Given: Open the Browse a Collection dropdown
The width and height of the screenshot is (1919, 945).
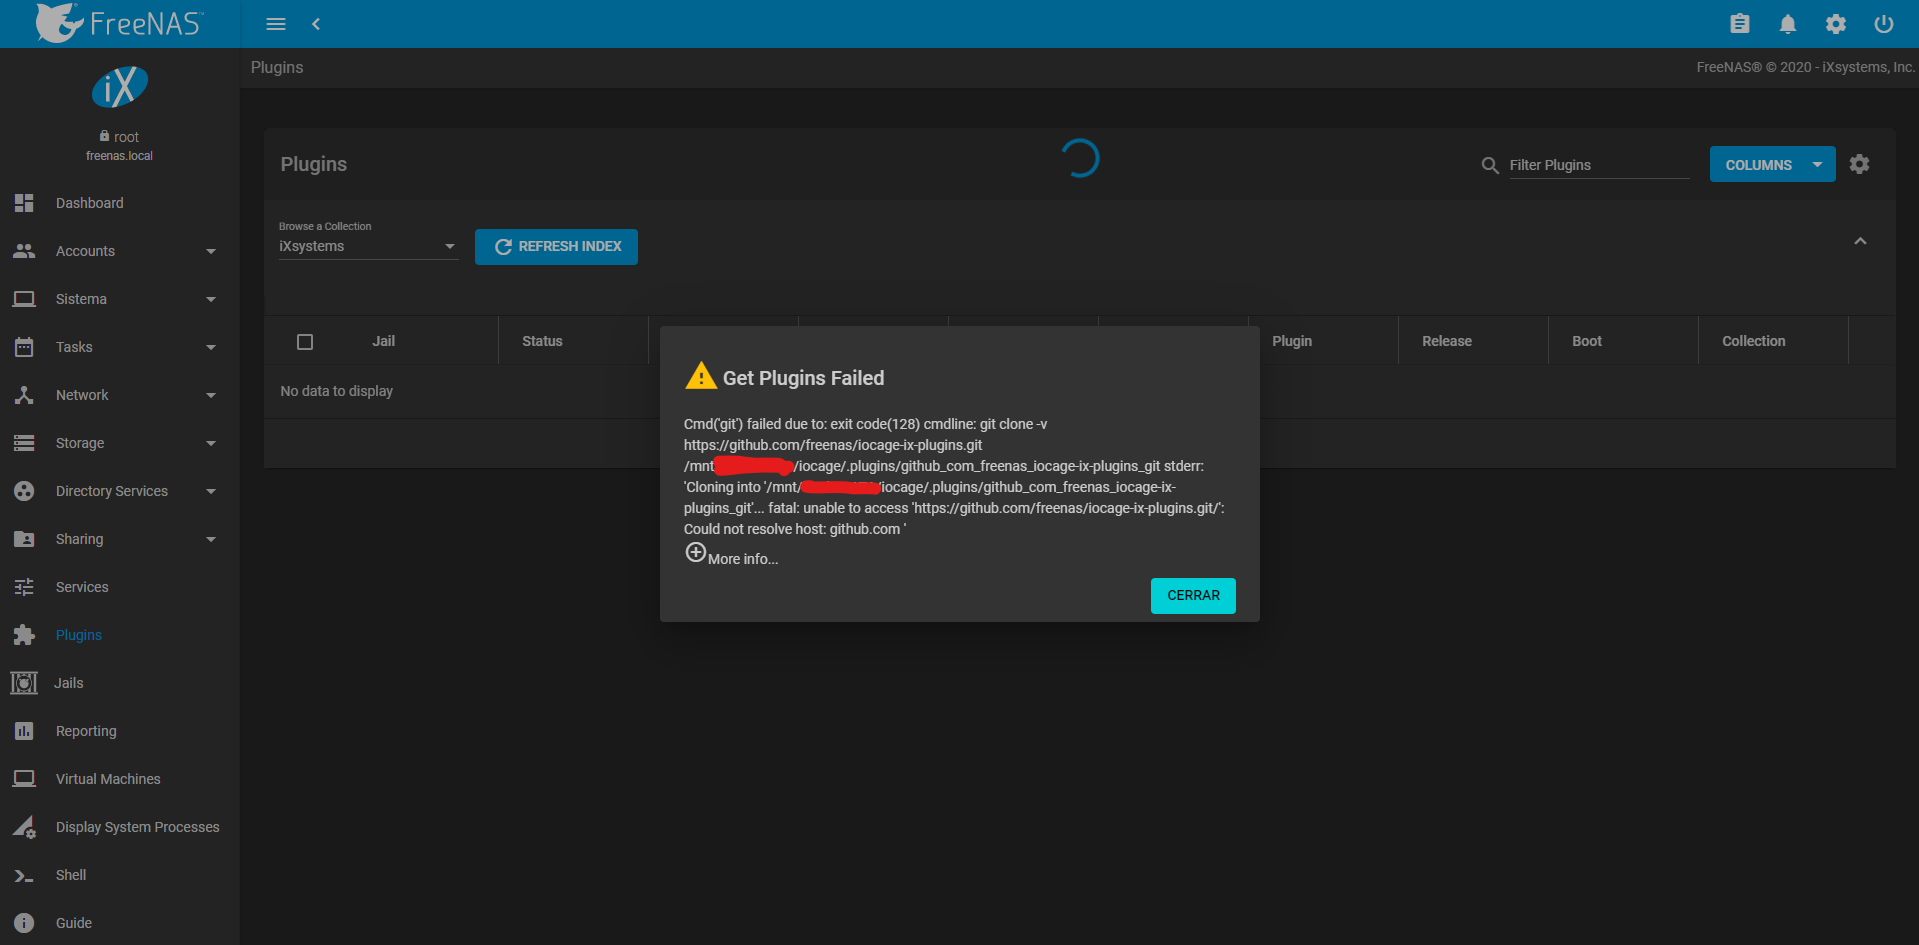Looking at the screenshot, I should tap(368, 246).
